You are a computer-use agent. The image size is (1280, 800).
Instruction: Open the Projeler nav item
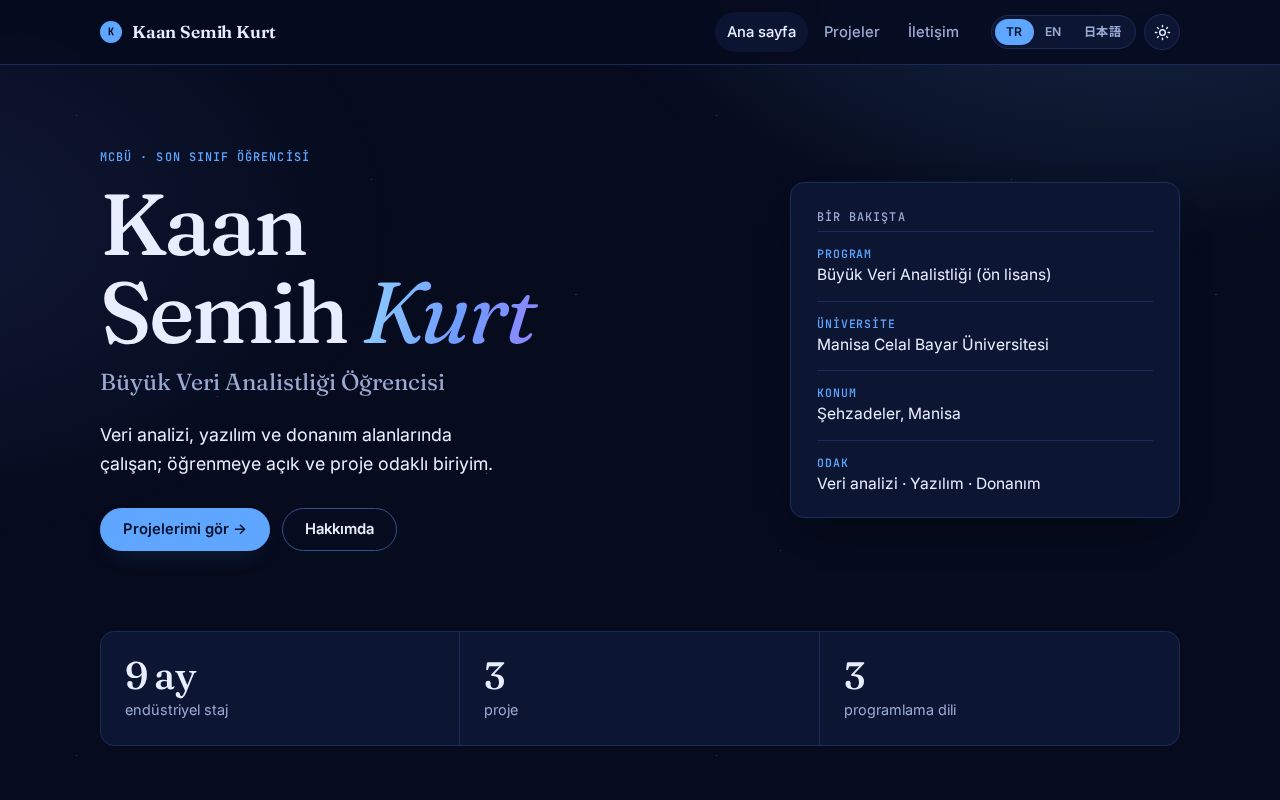point(852,32)
